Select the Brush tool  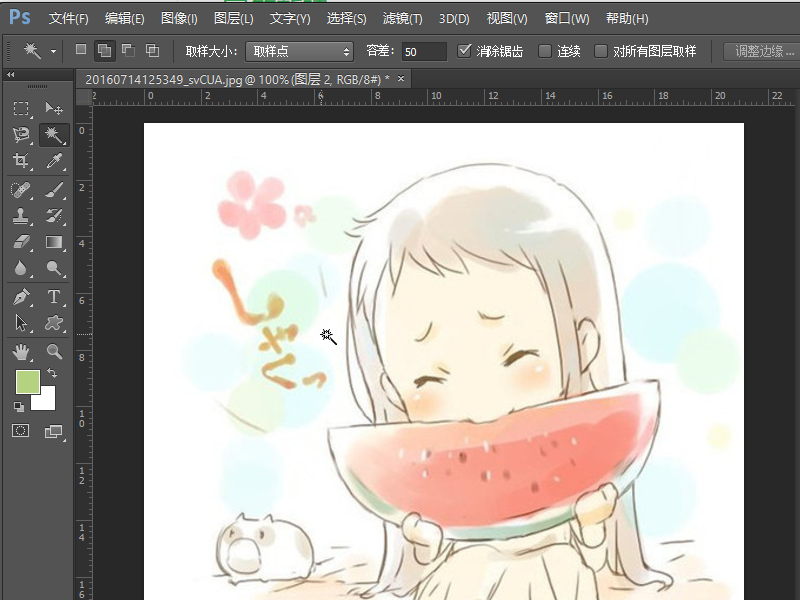(x=54, y=190)
